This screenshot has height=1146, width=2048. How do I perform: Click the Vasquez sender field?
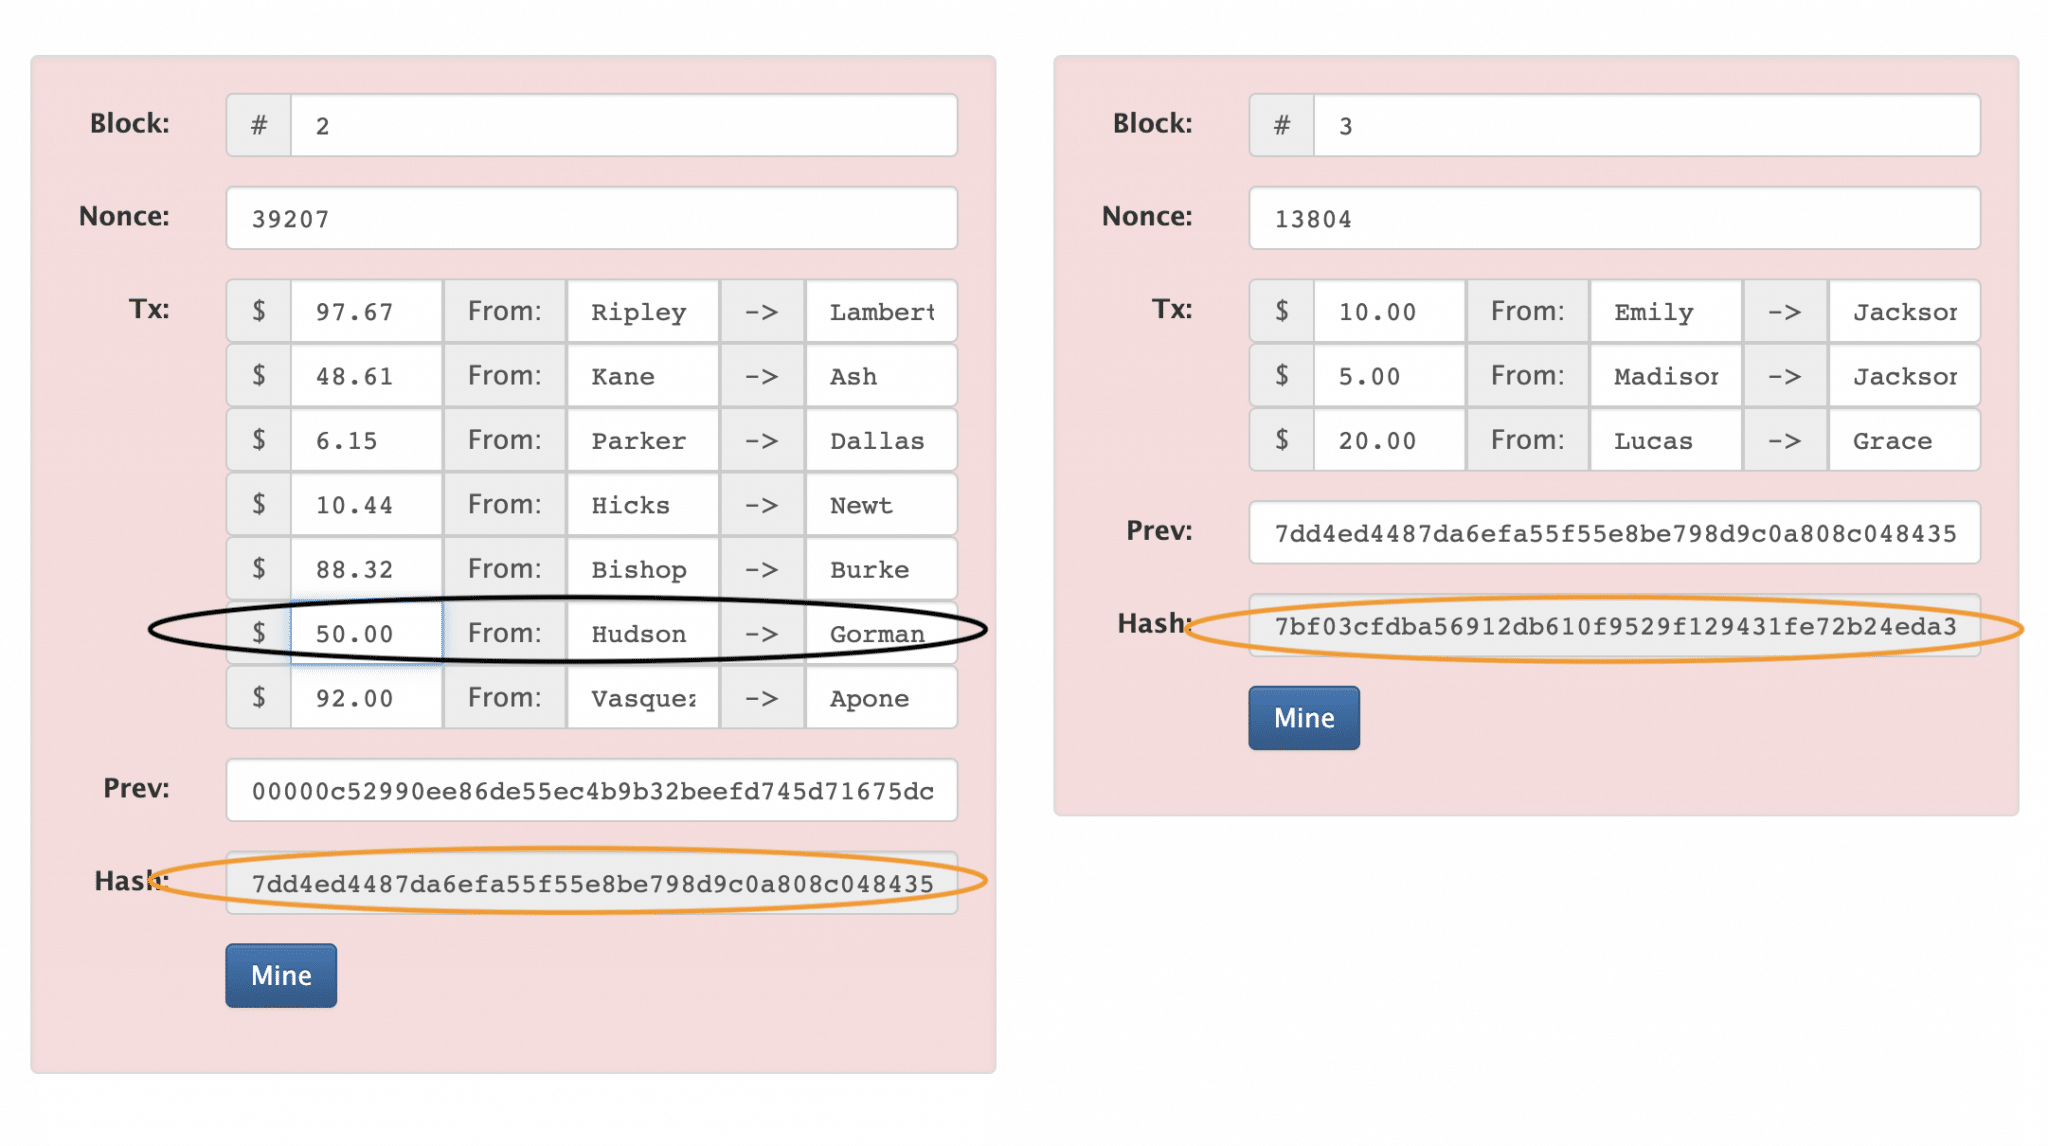click(x=642, y=698)
